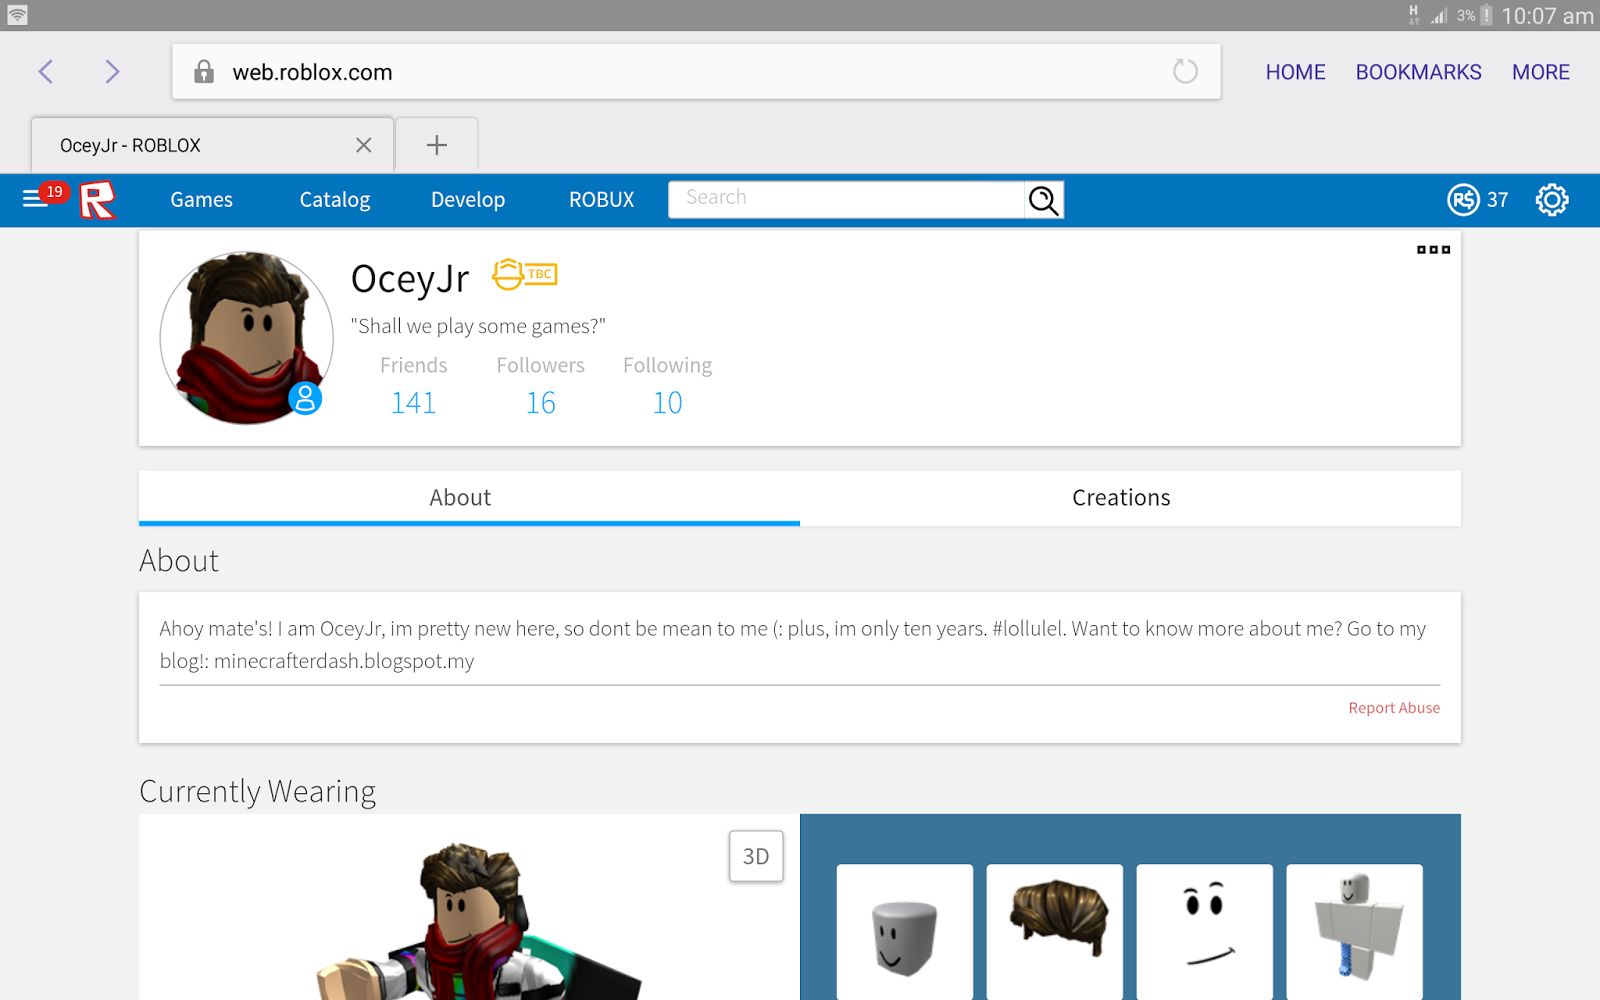Open the Games menu
This screenshot has height=1000, width=1600.
[x=201, y=200]
